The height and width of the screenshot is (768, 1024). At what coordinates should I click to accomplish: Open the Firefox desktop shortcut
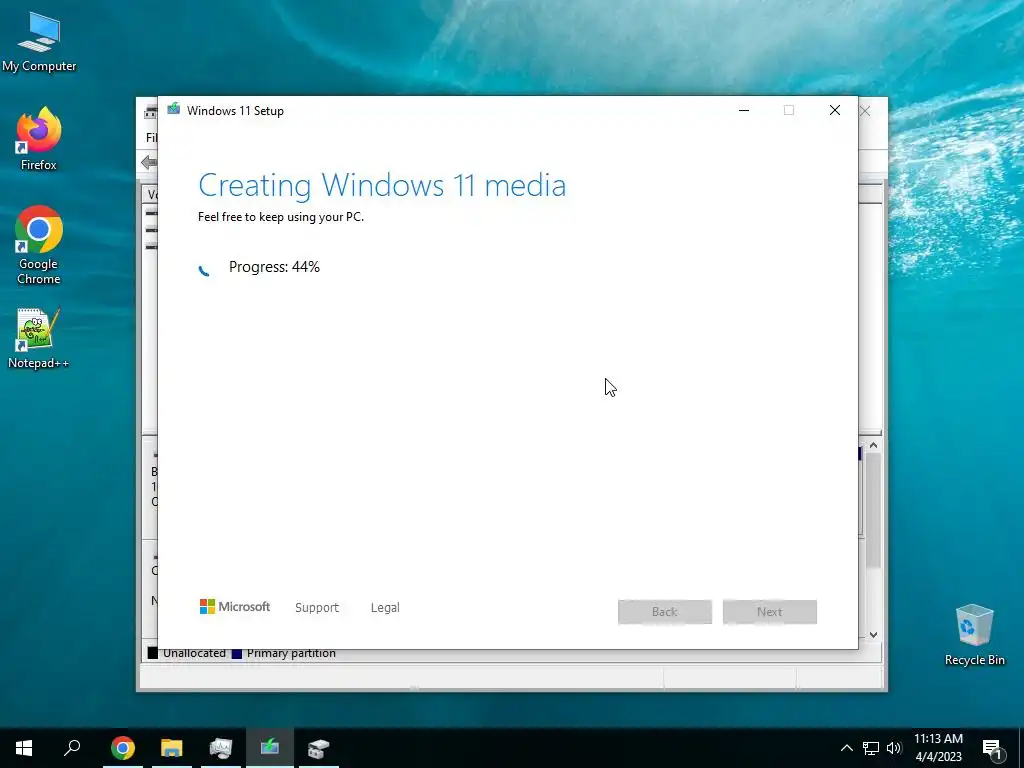(39, 139)
